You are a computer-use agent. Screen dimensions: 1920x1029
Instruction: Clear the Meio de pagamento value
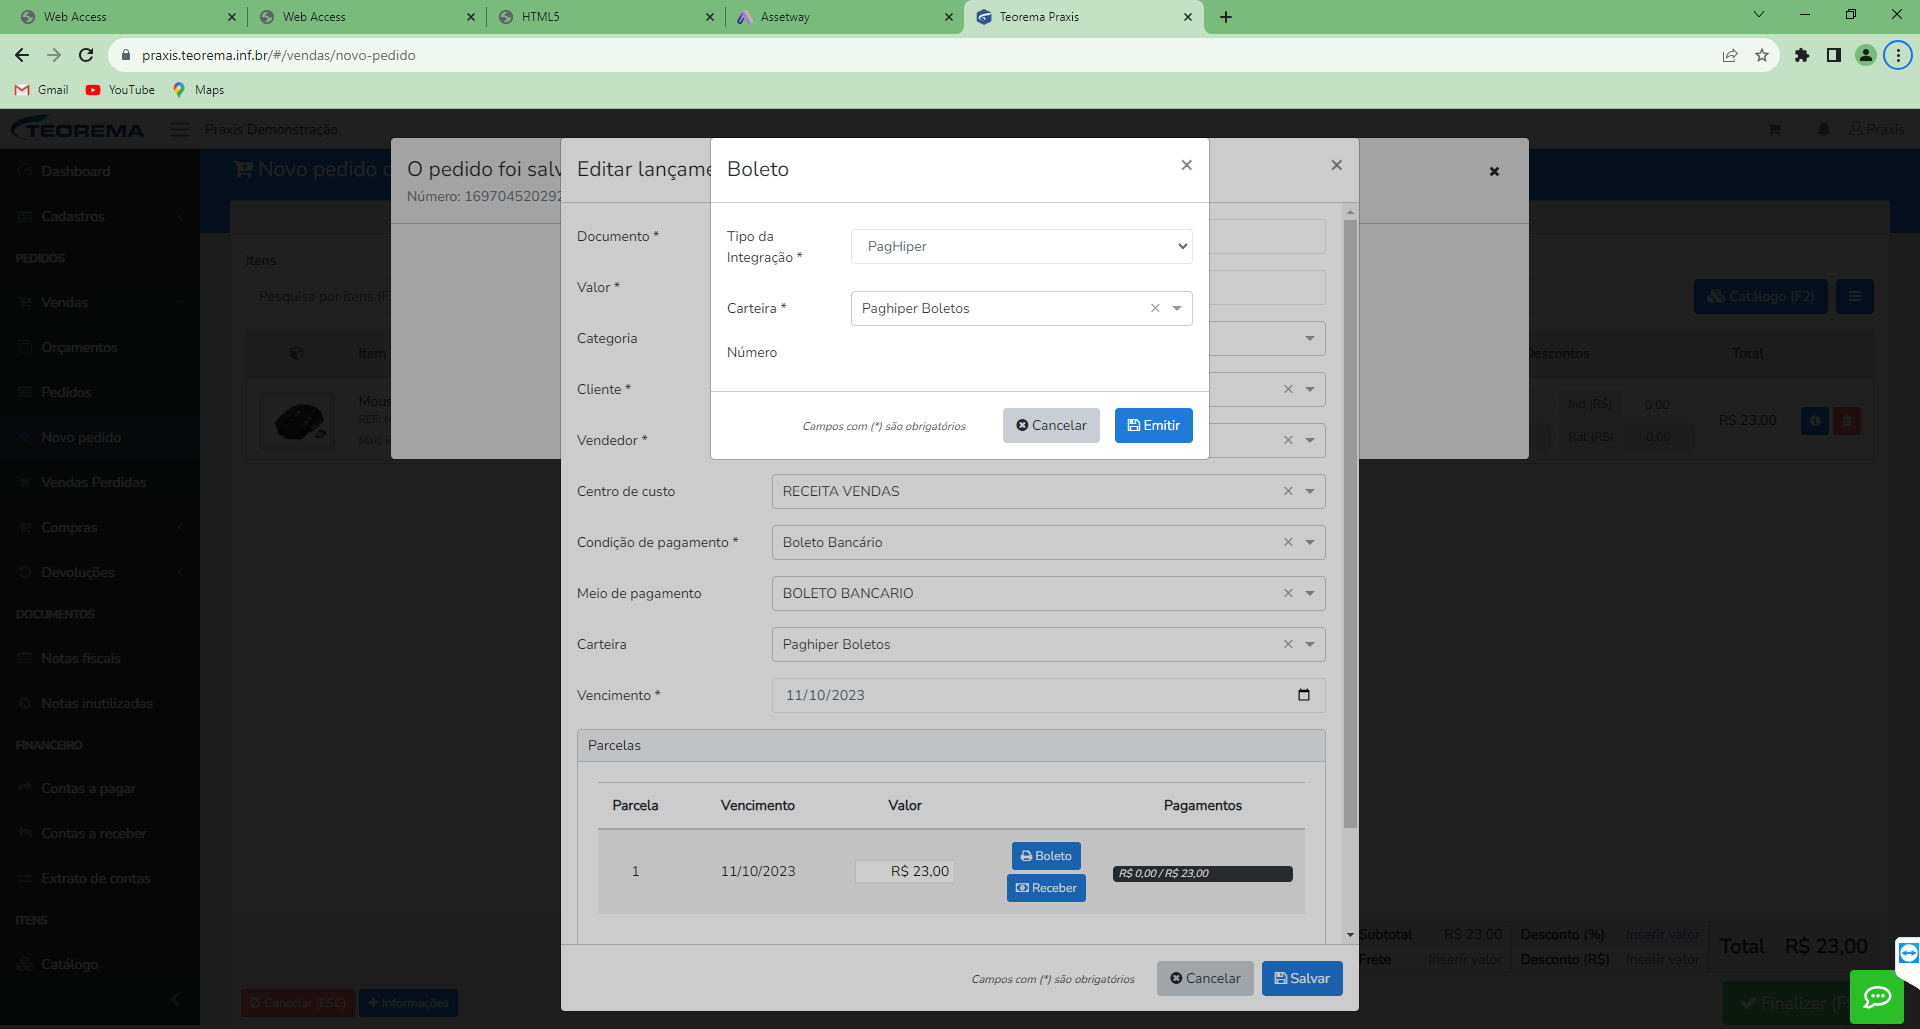coord(1288,593)
